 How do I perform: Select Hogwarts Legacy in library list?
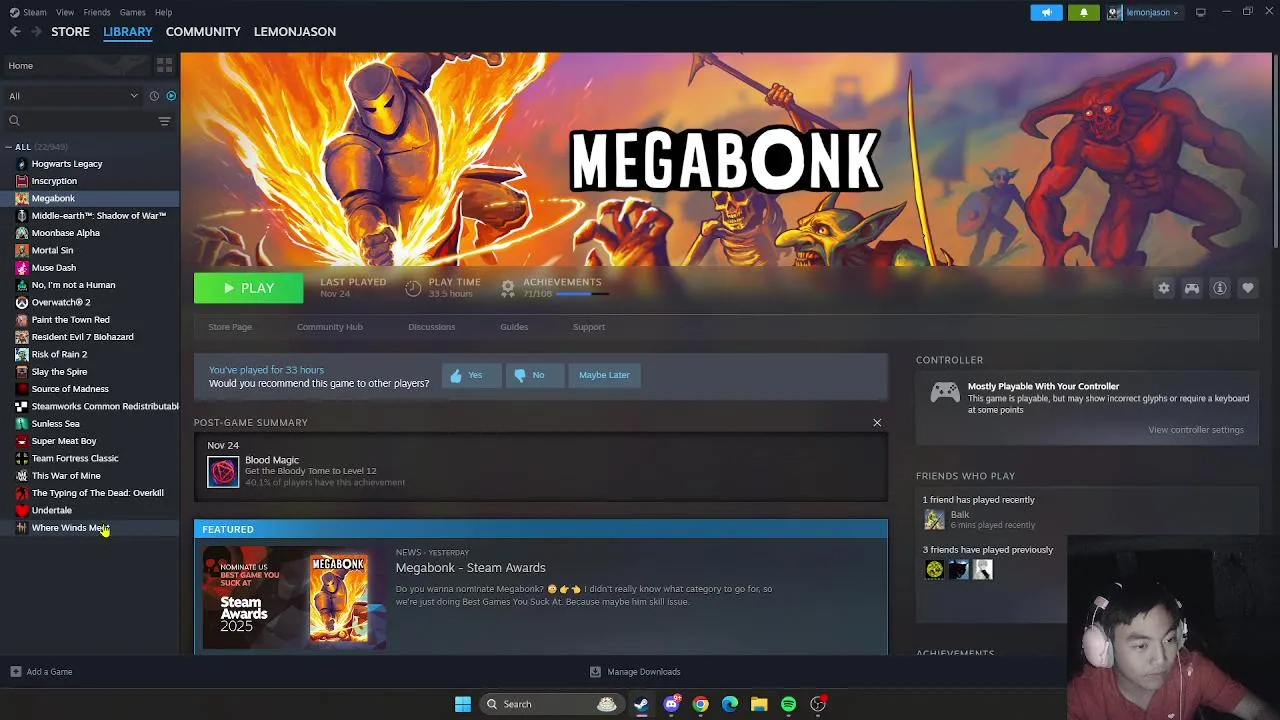[x=66, y=164]
